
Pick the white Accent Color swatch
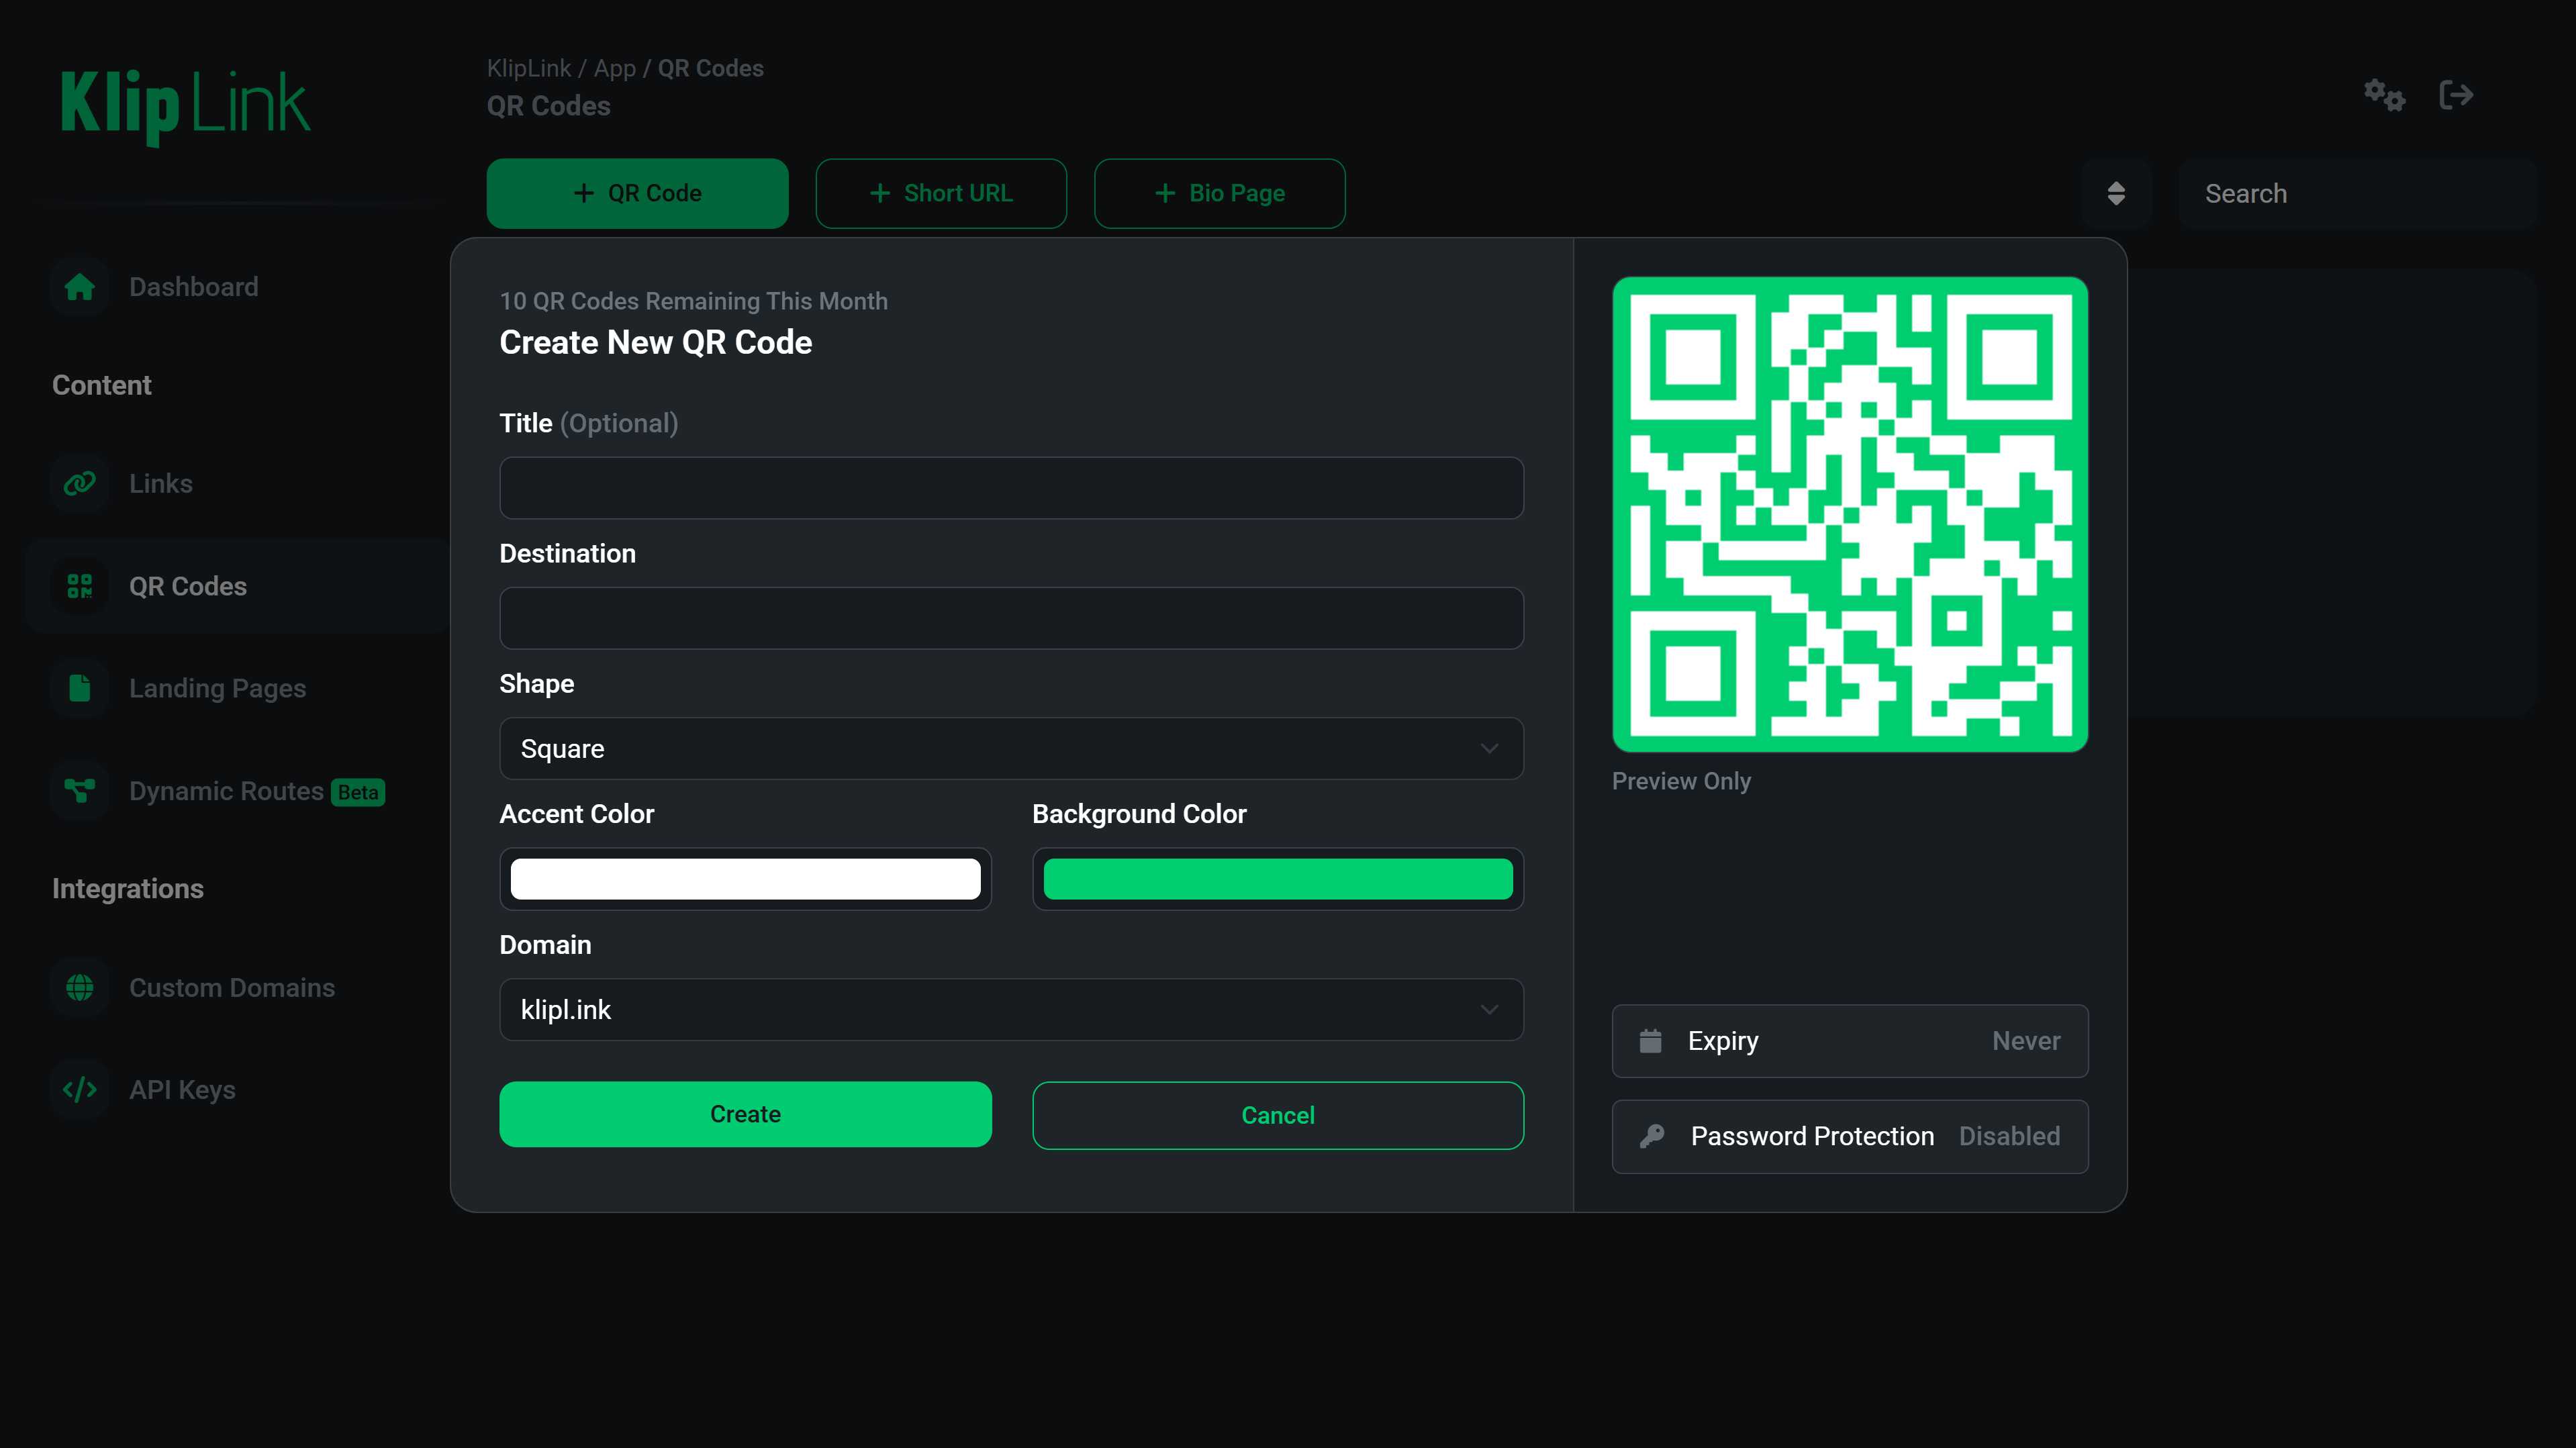pos(745,879)
